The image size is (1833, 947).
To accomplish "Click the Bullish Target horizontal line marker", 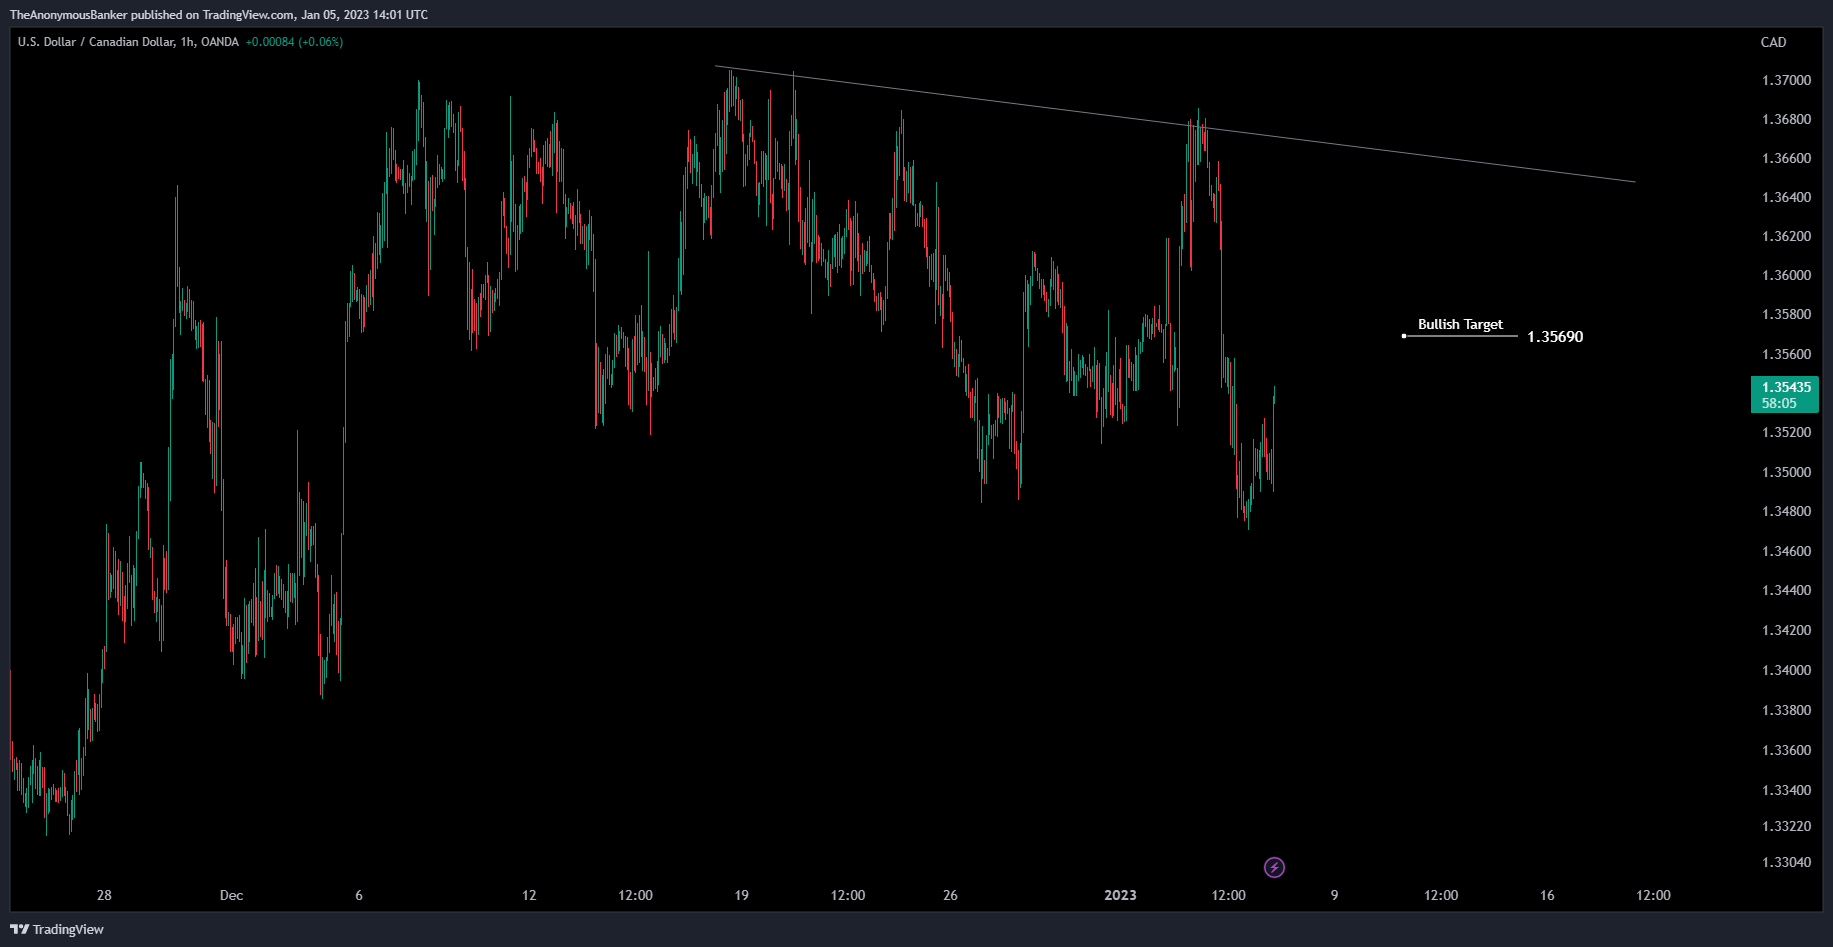I will tap(1460, 336).
